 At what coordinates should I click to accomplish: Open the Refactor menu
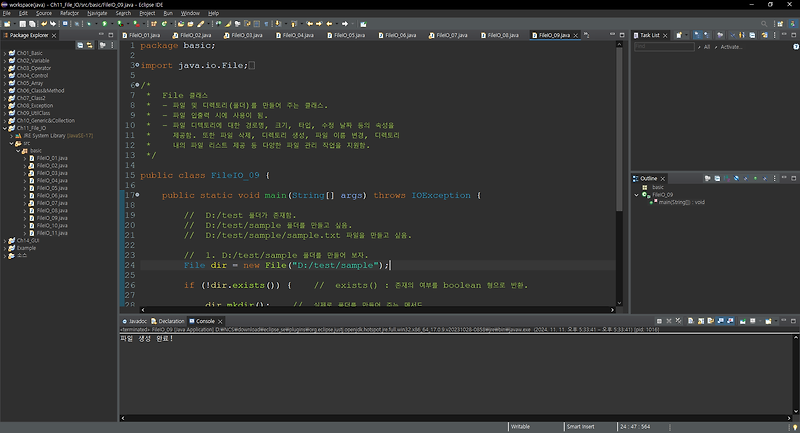69,13
